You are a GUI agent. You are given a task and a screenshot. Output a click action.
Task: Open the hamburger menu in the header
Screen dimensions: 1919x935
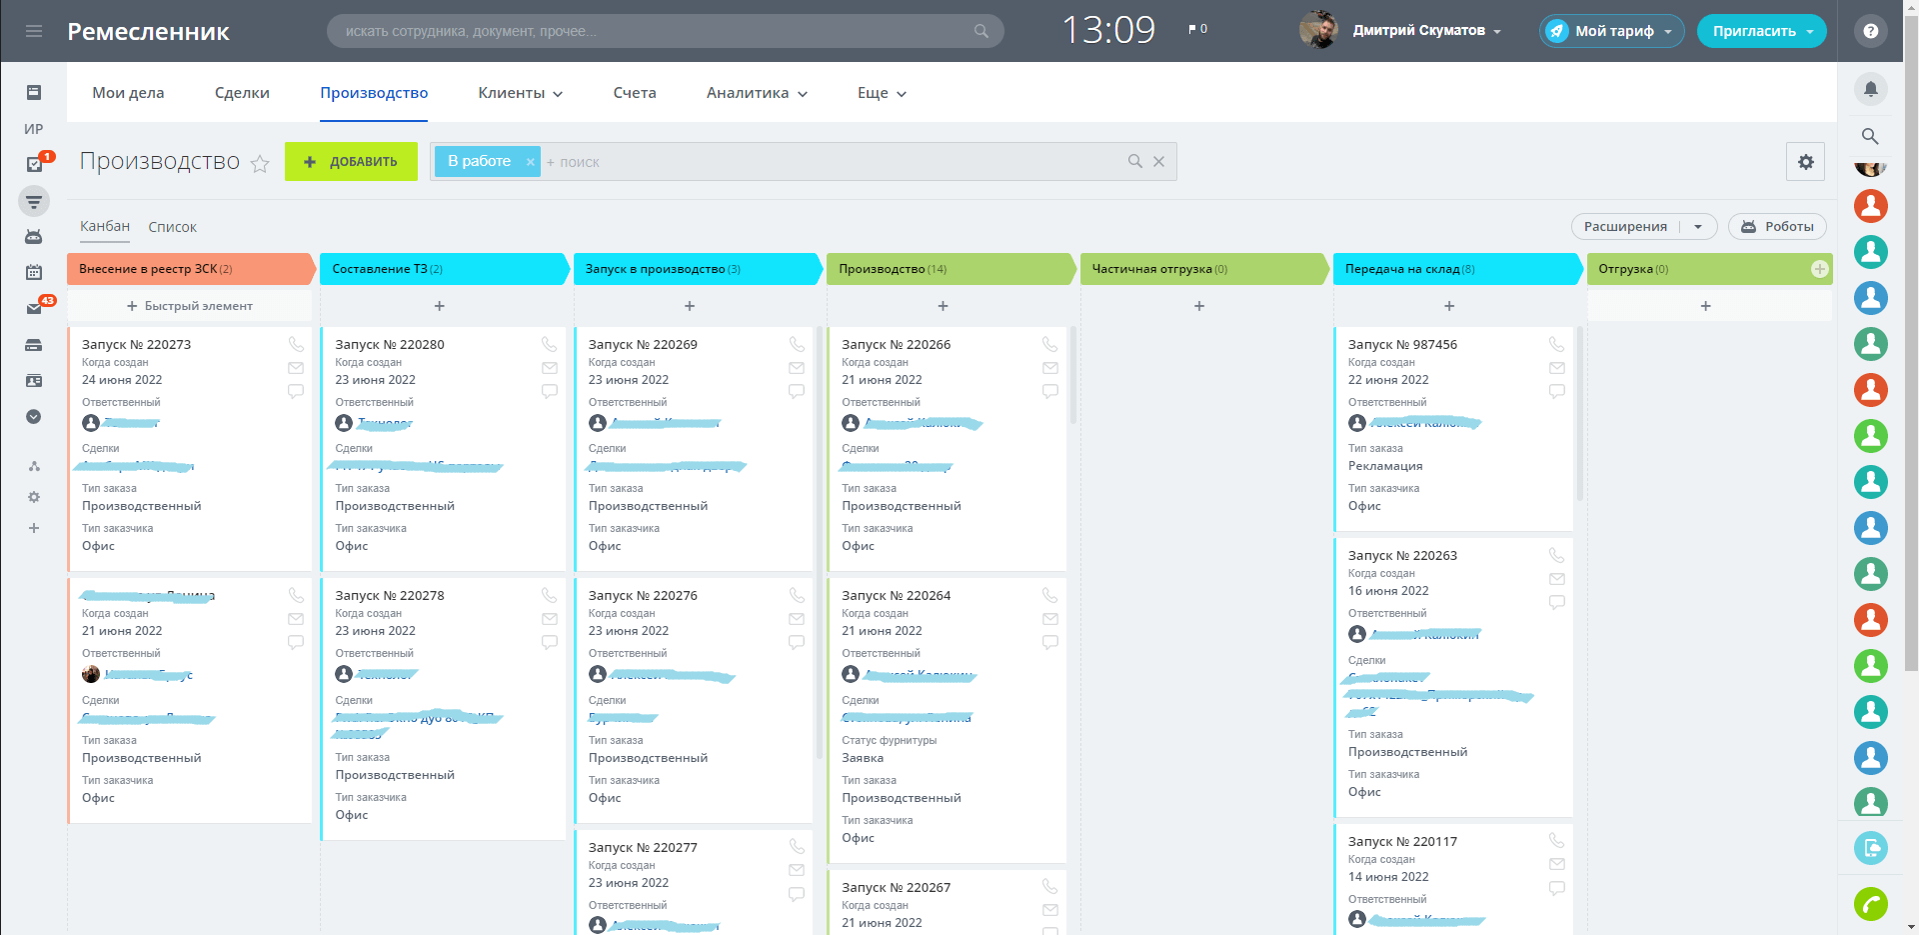coord(34,31)
